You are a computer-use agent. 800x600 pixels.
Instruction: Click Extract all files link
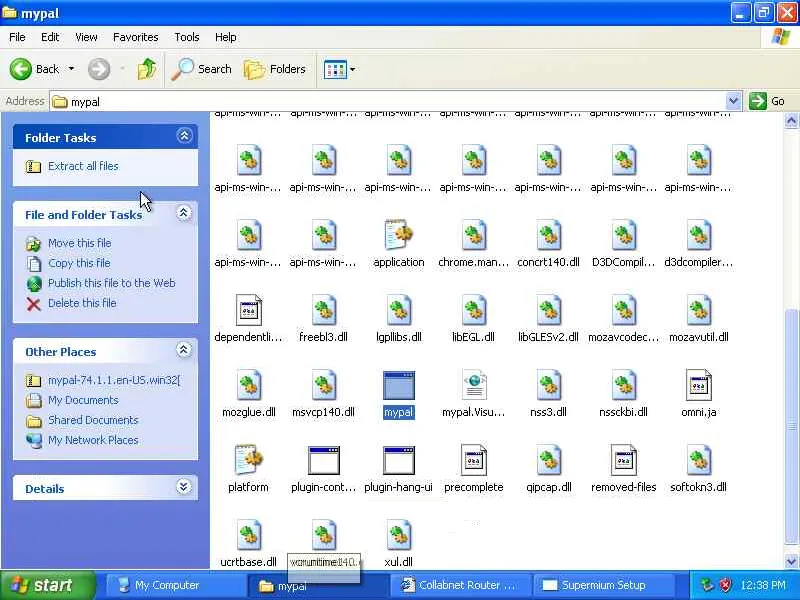point(83,166)
